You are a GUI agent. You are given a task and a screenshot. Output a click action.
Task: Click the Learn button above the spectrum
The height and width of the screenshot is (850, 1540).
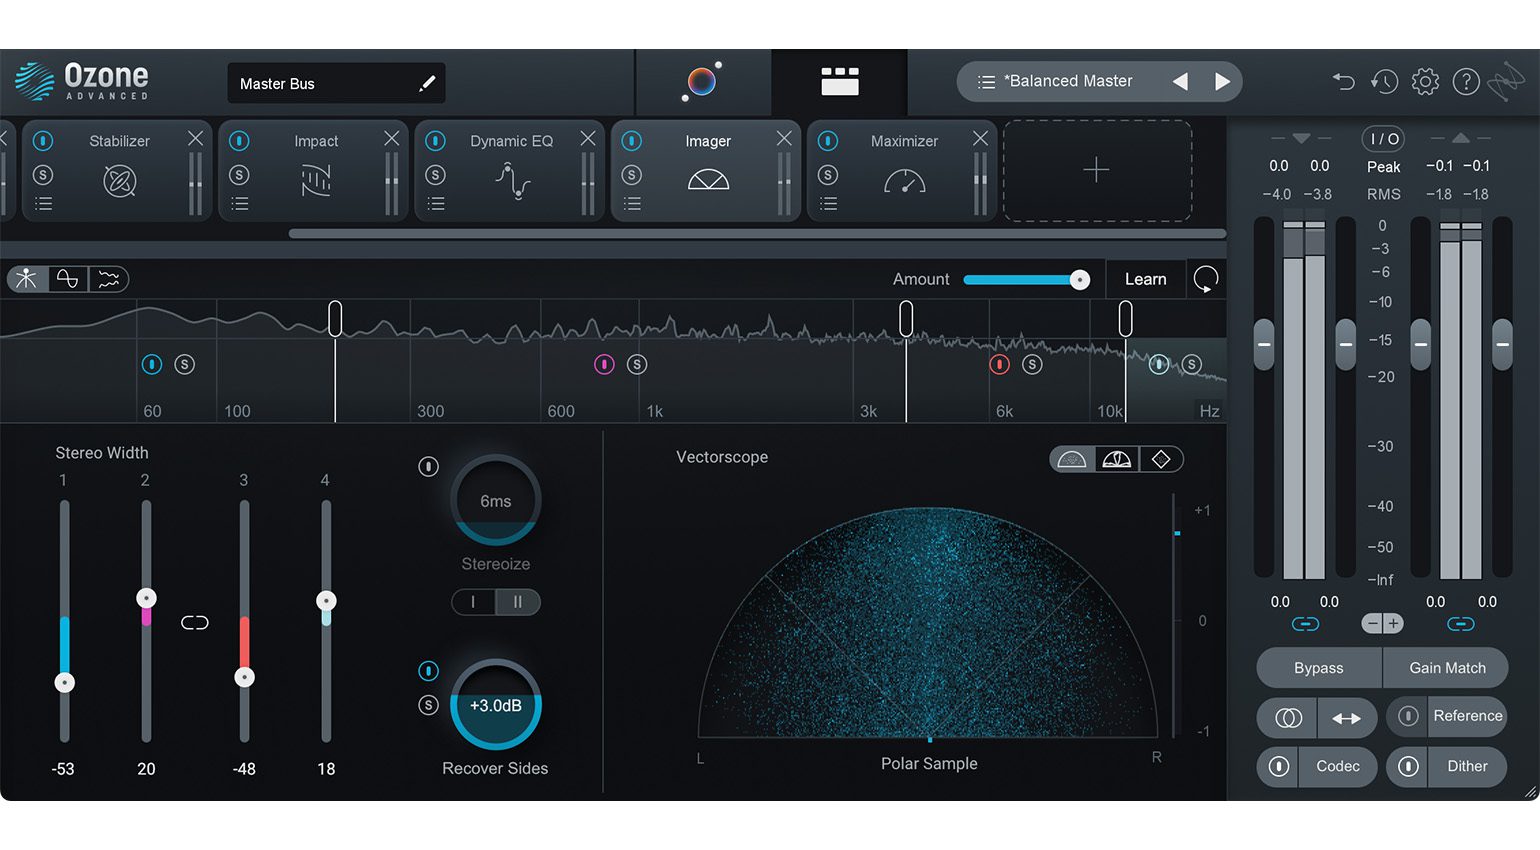pos(1145,279)
